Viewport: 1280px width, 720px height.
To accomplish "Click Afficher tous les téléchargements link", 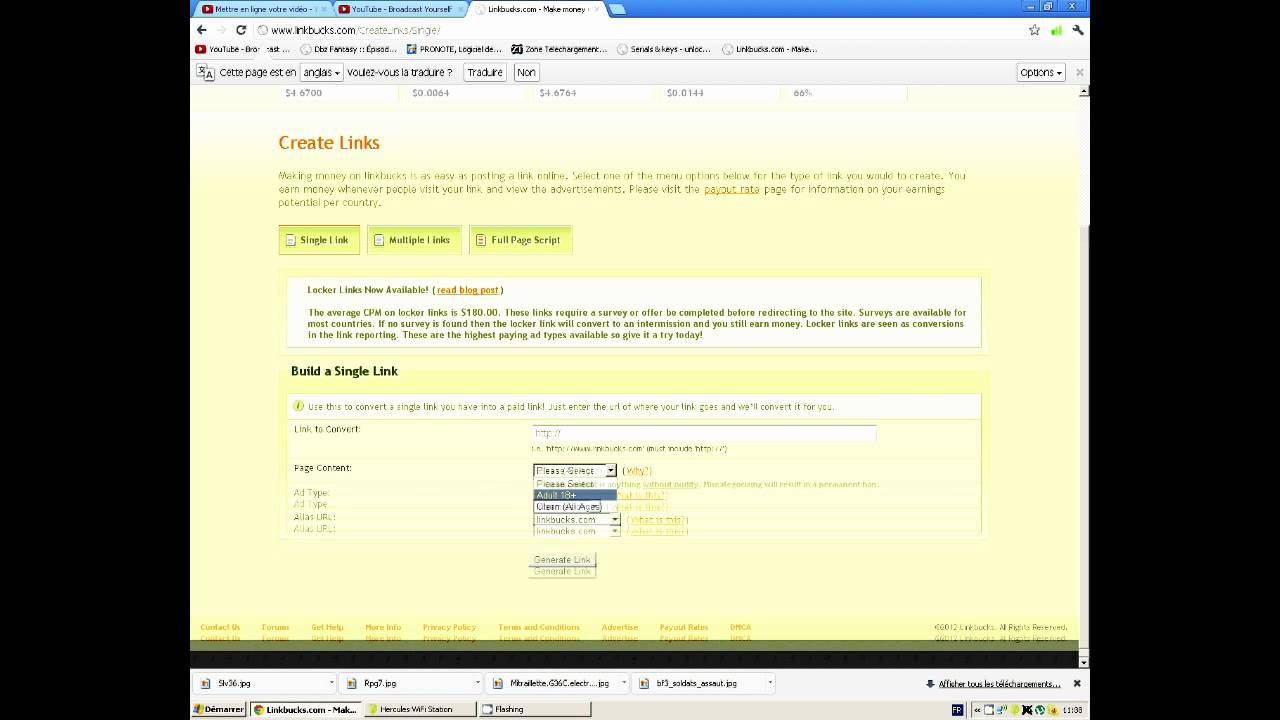I will coord(999,684).
